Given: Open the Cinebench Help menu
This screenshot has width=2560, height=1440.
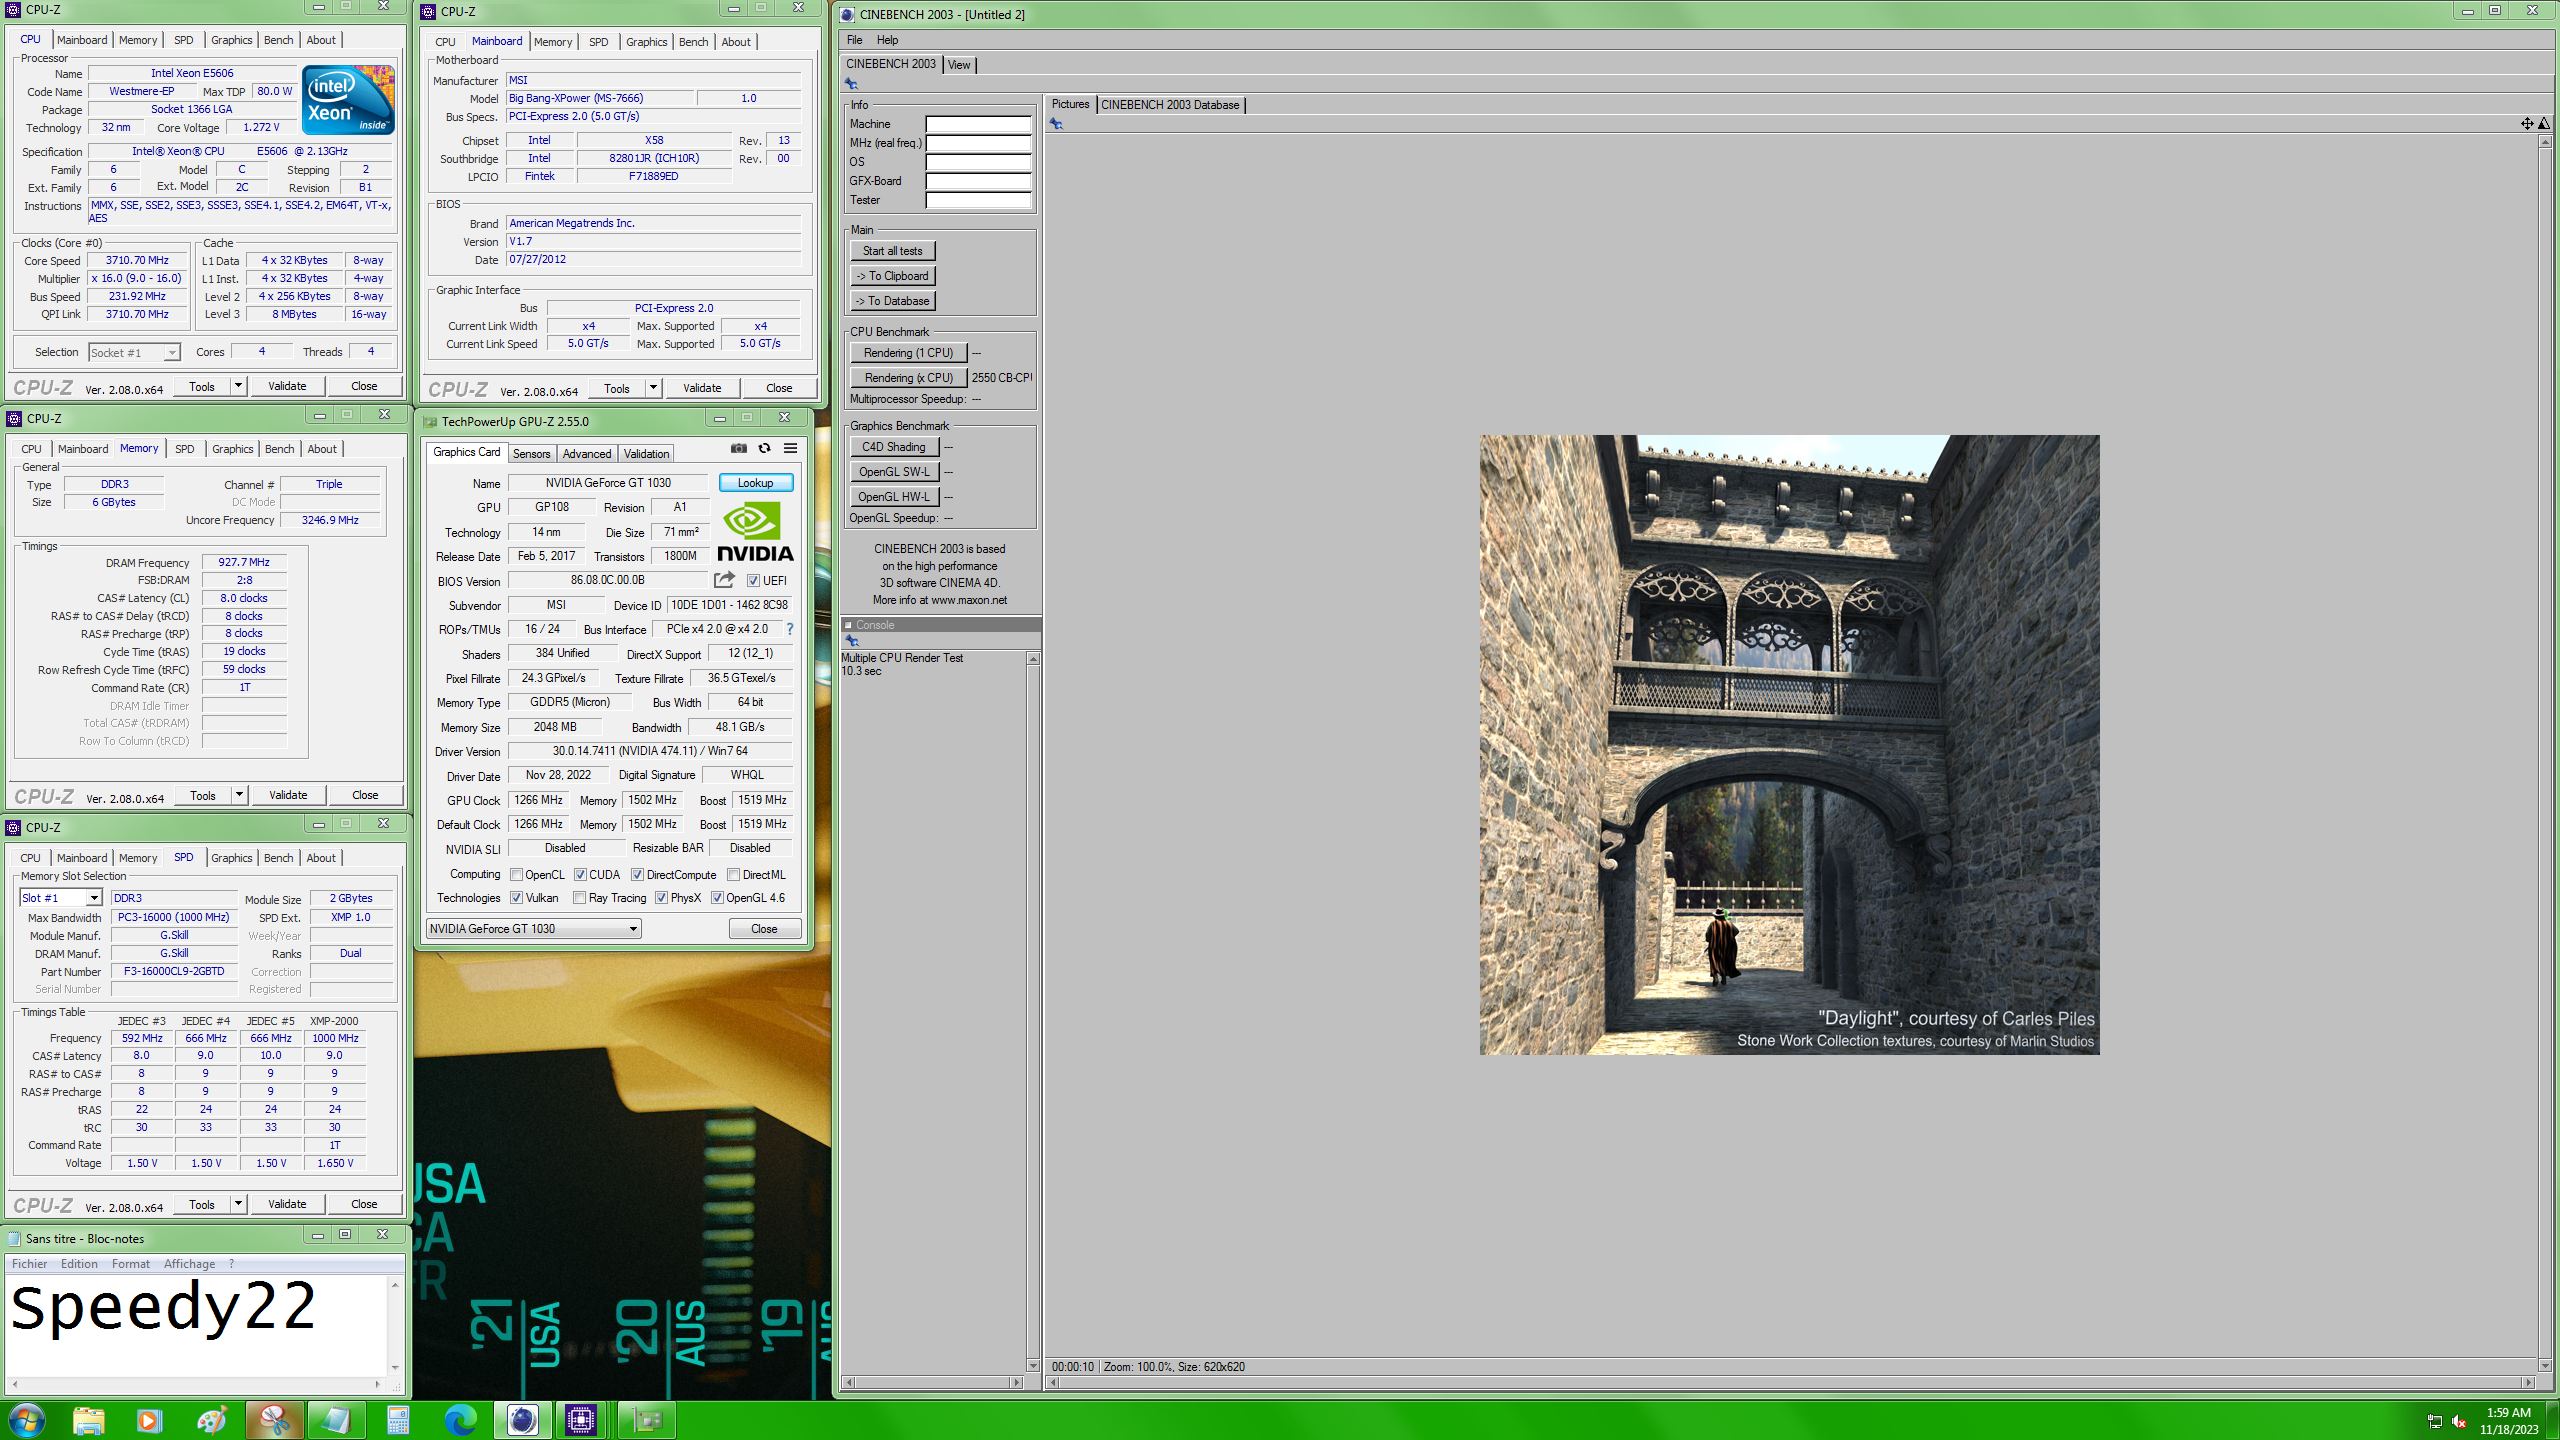Looking at the screenshot, I should point(887,40).
